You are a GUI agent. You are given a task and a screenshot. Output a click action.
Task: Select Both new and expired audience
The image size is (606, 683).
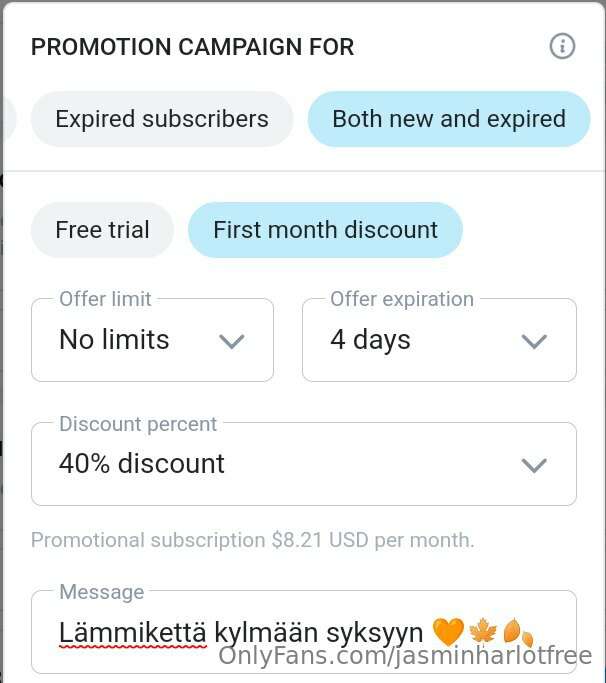[449, 119]
